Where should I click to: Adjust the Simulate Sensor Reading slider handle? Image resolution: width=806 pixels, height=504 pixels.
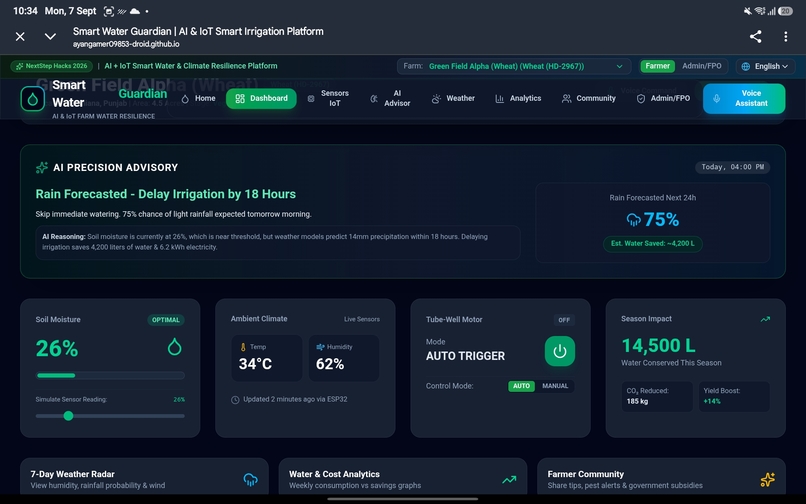68,416
